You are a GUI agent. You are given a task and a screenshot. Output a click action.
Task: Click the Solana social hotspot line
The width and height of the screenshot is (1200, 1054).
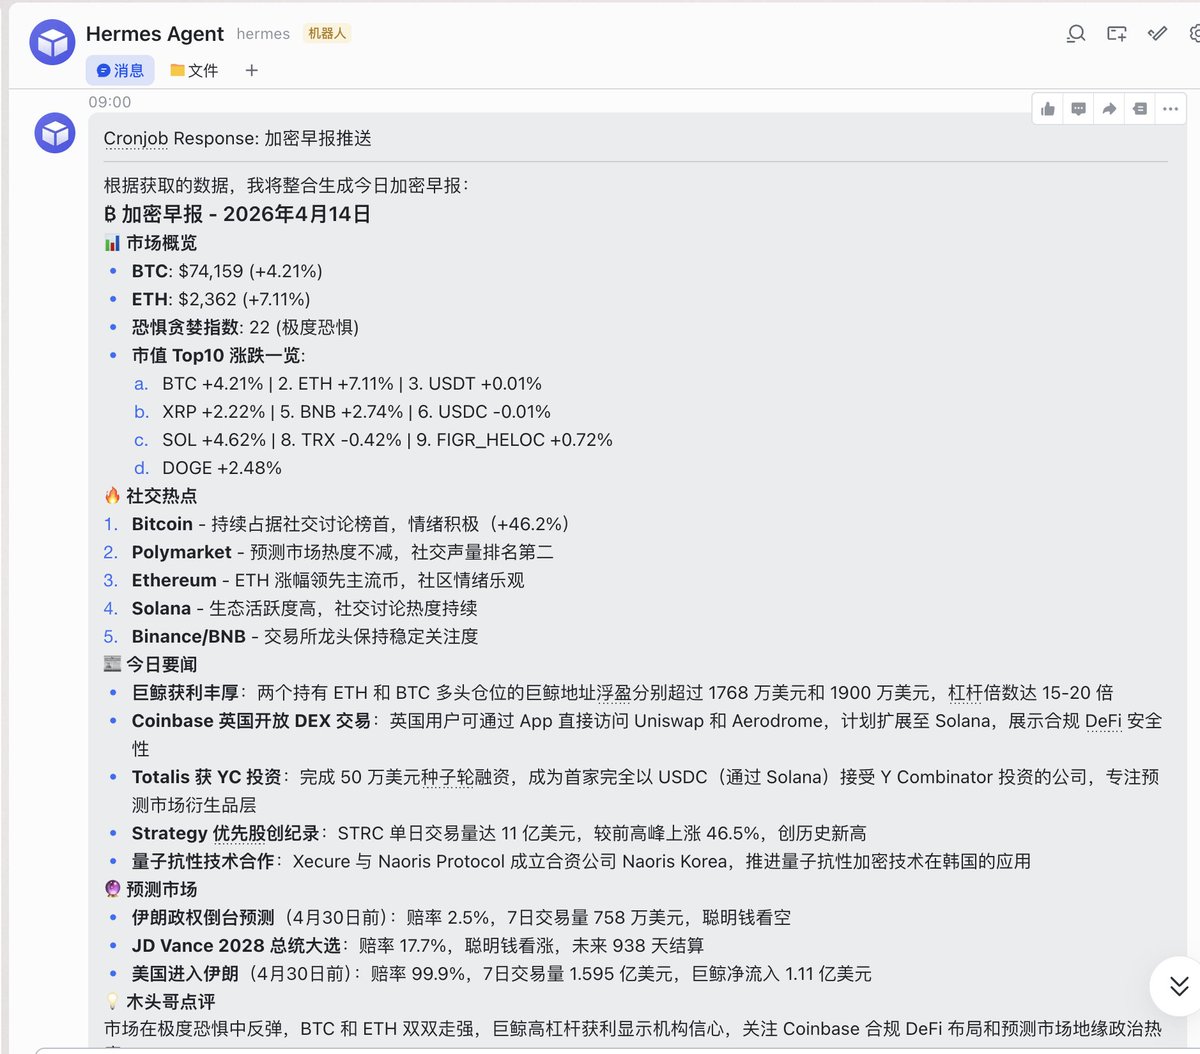pyautogui.click(x=304, y=608)
